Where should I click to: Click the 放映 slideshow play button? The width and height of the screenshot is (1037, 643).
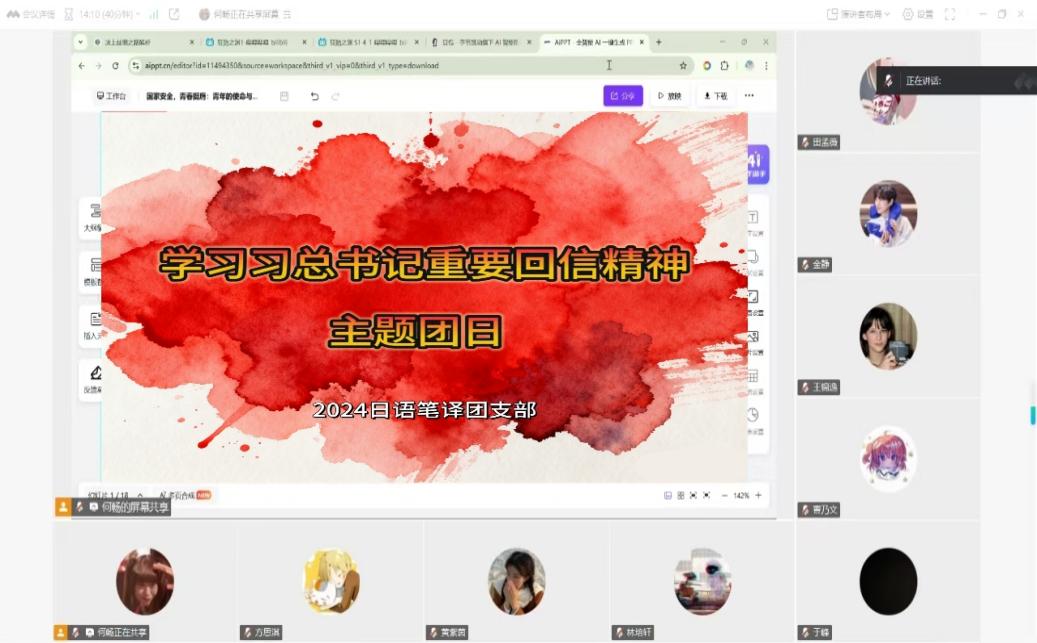click(x=670, y=96)
